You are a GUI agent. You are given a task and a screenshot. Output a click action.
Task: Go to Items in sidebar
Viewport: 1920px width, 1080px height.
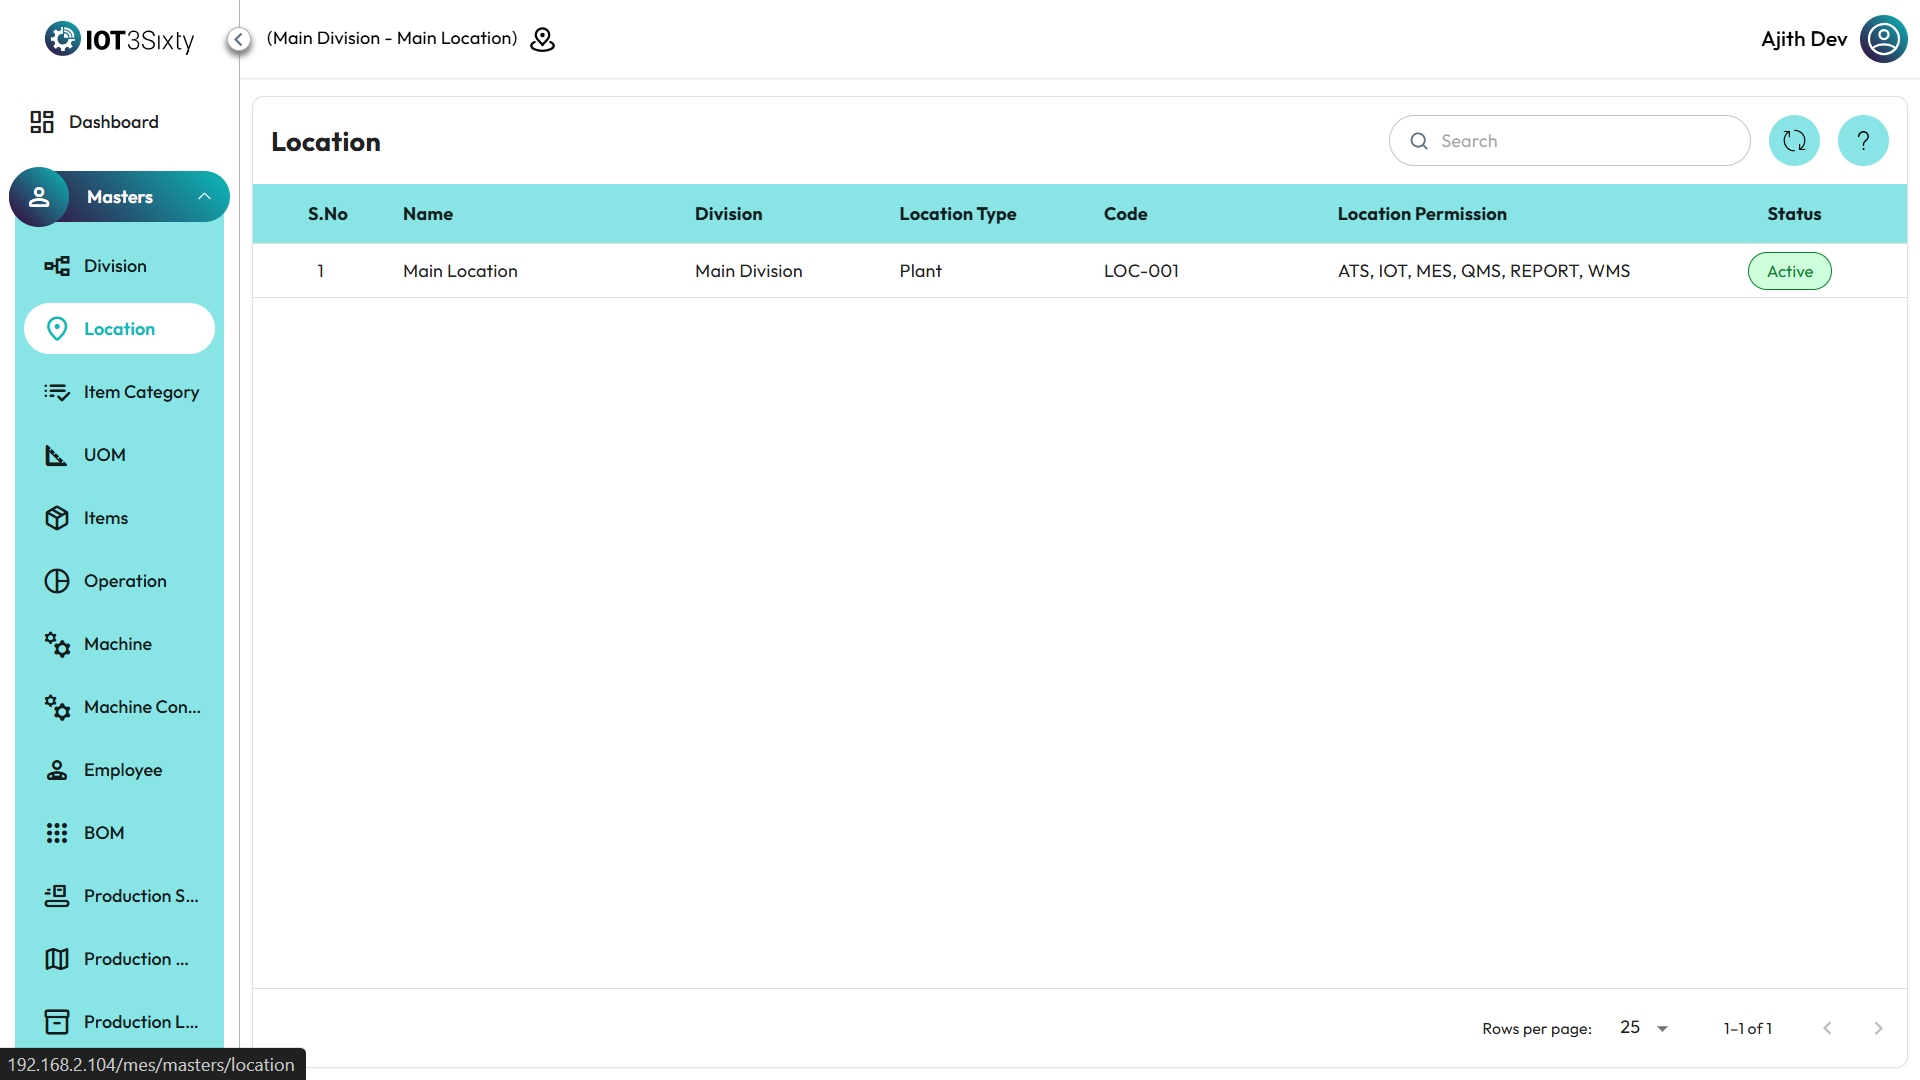tap(106, 518)
